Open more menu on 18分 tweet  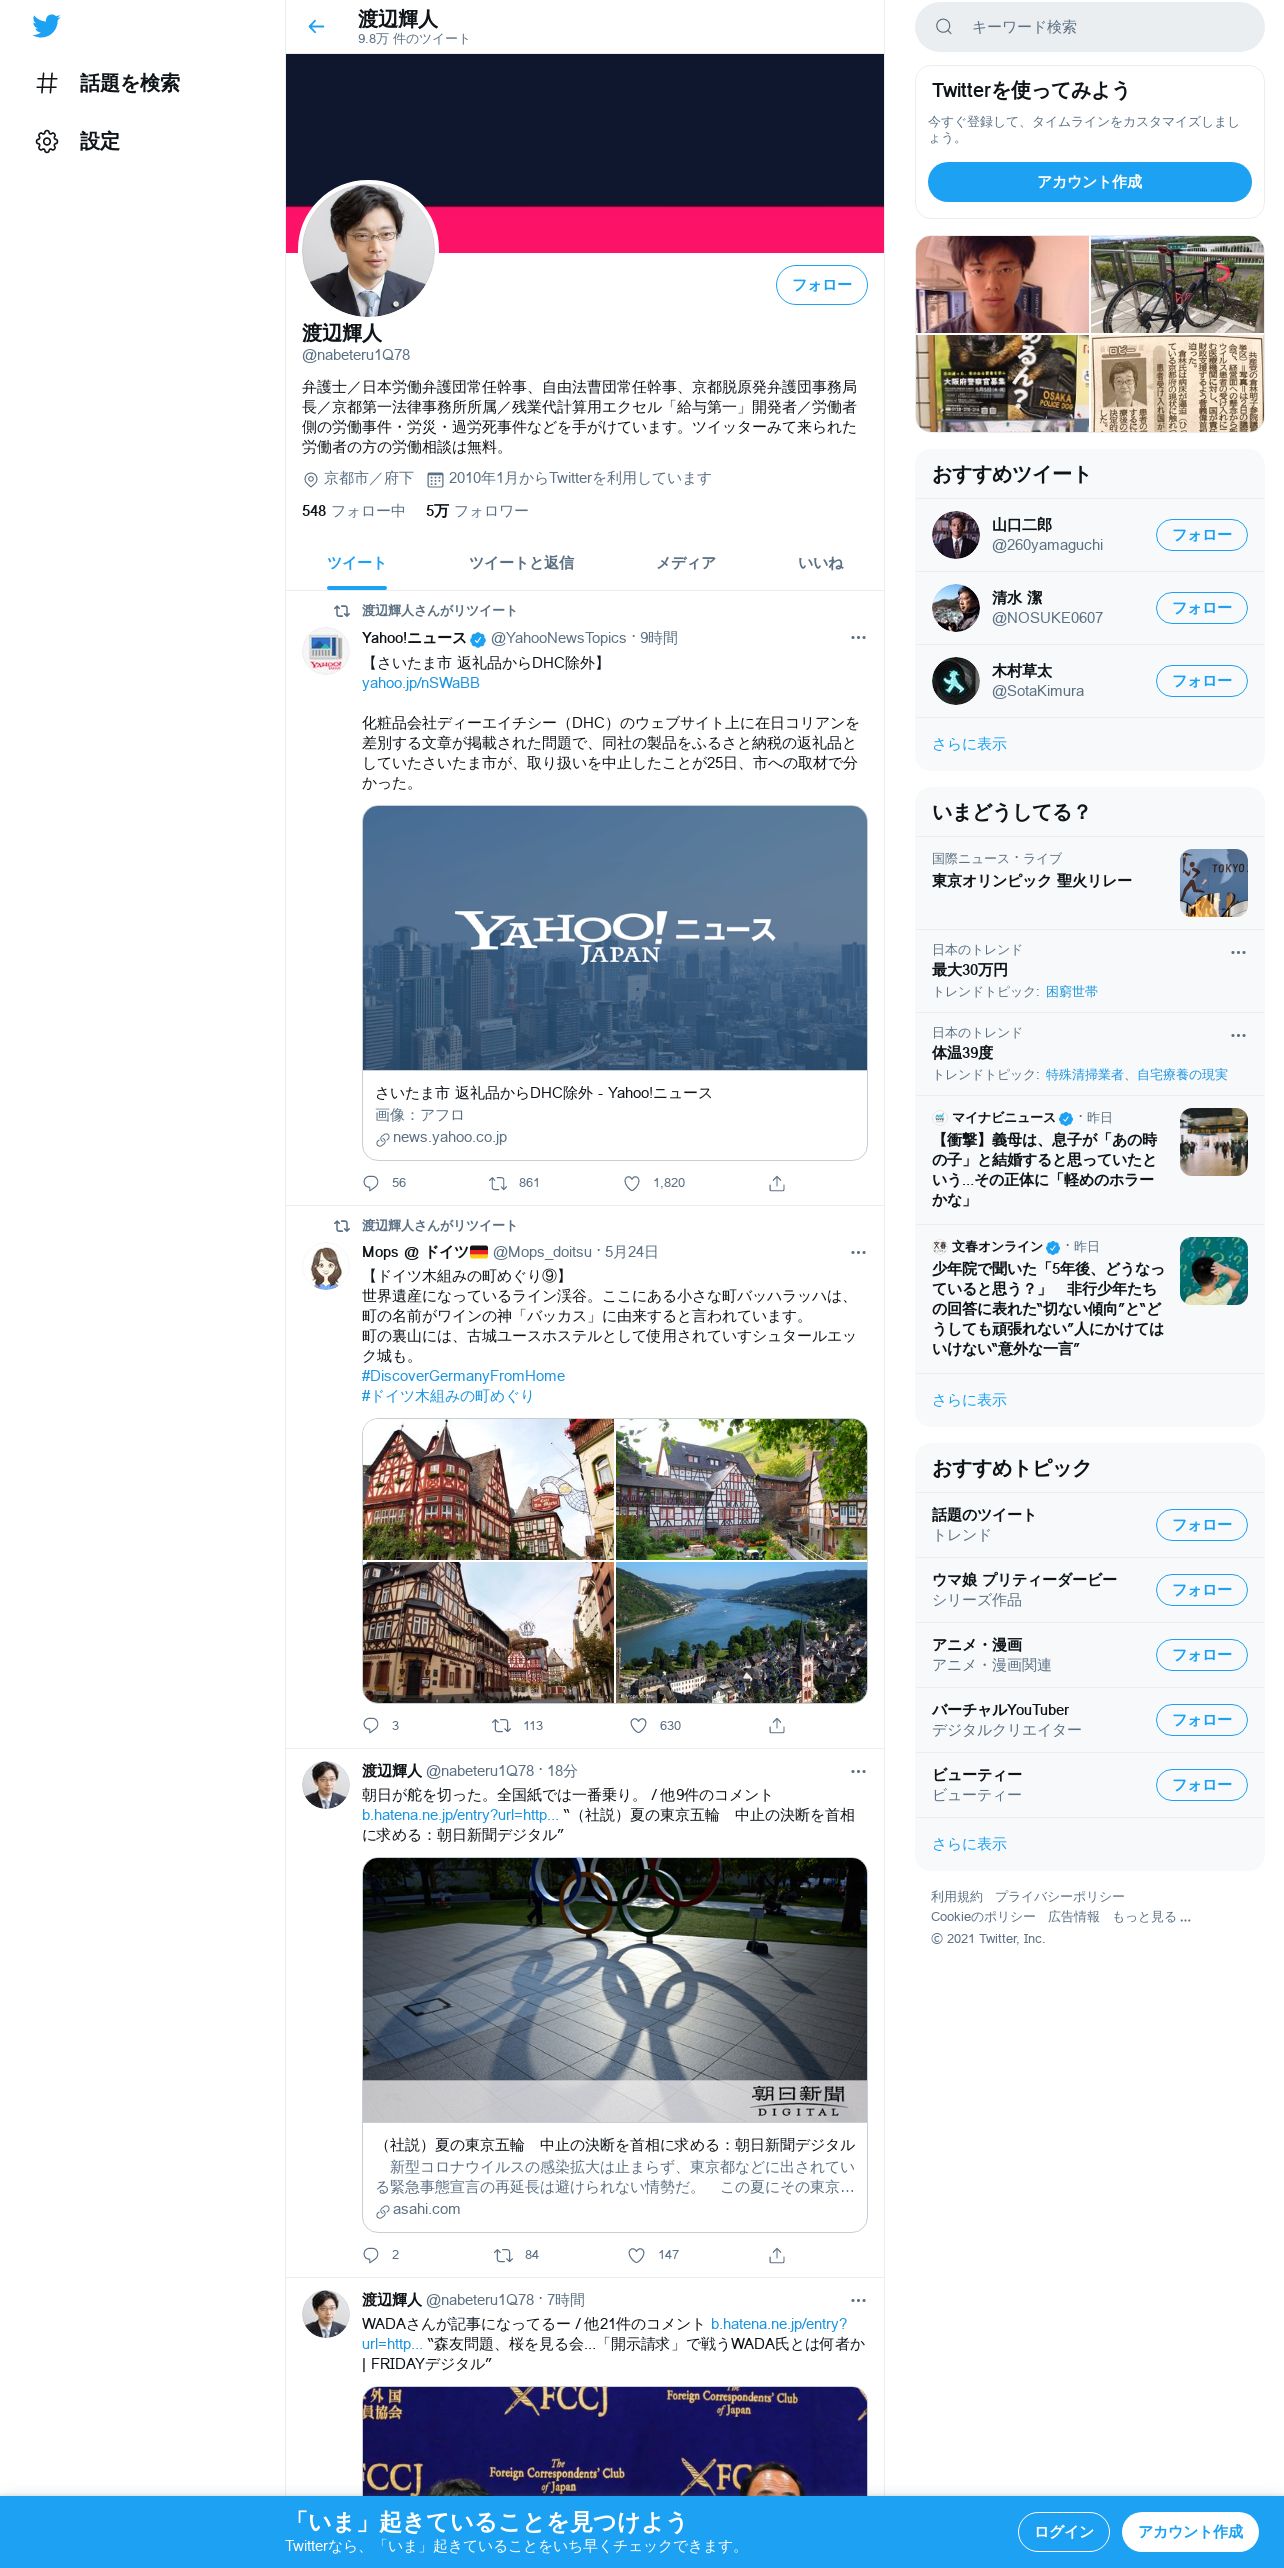tap(858, 1771)
